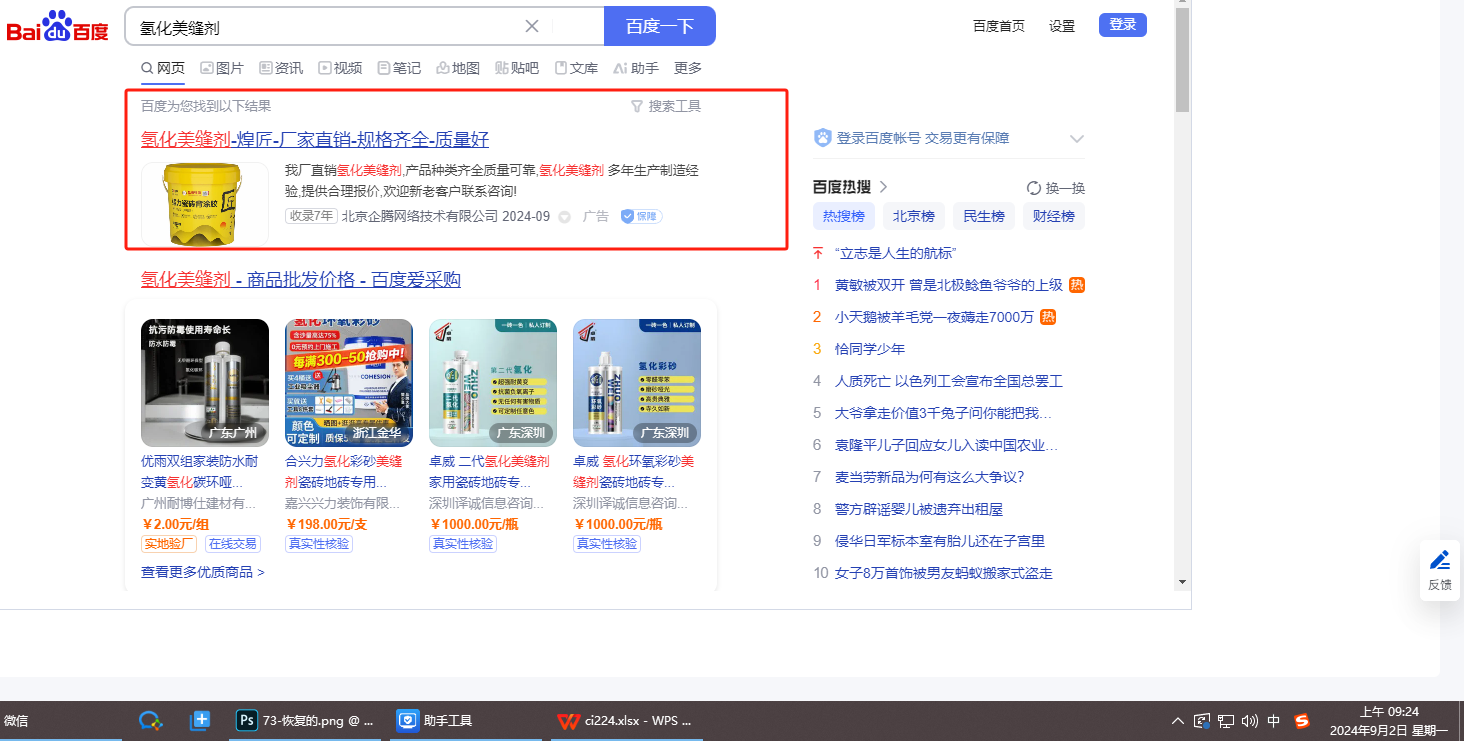Switch to the 图片 tab
The height and width of the screenshot is (741, 1464).
222,68
